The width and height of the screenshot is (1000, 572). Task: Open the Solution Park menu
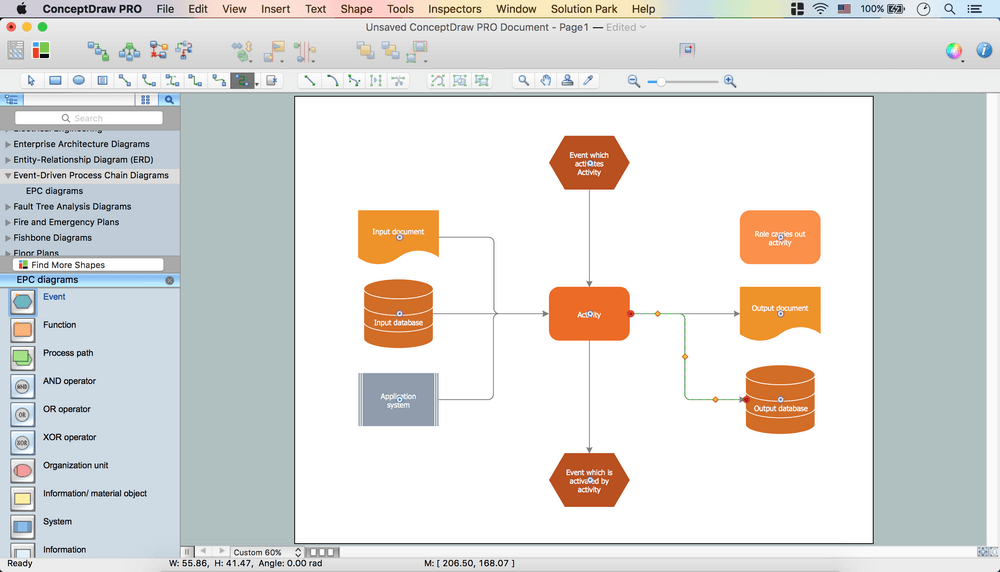pos(585,9)
